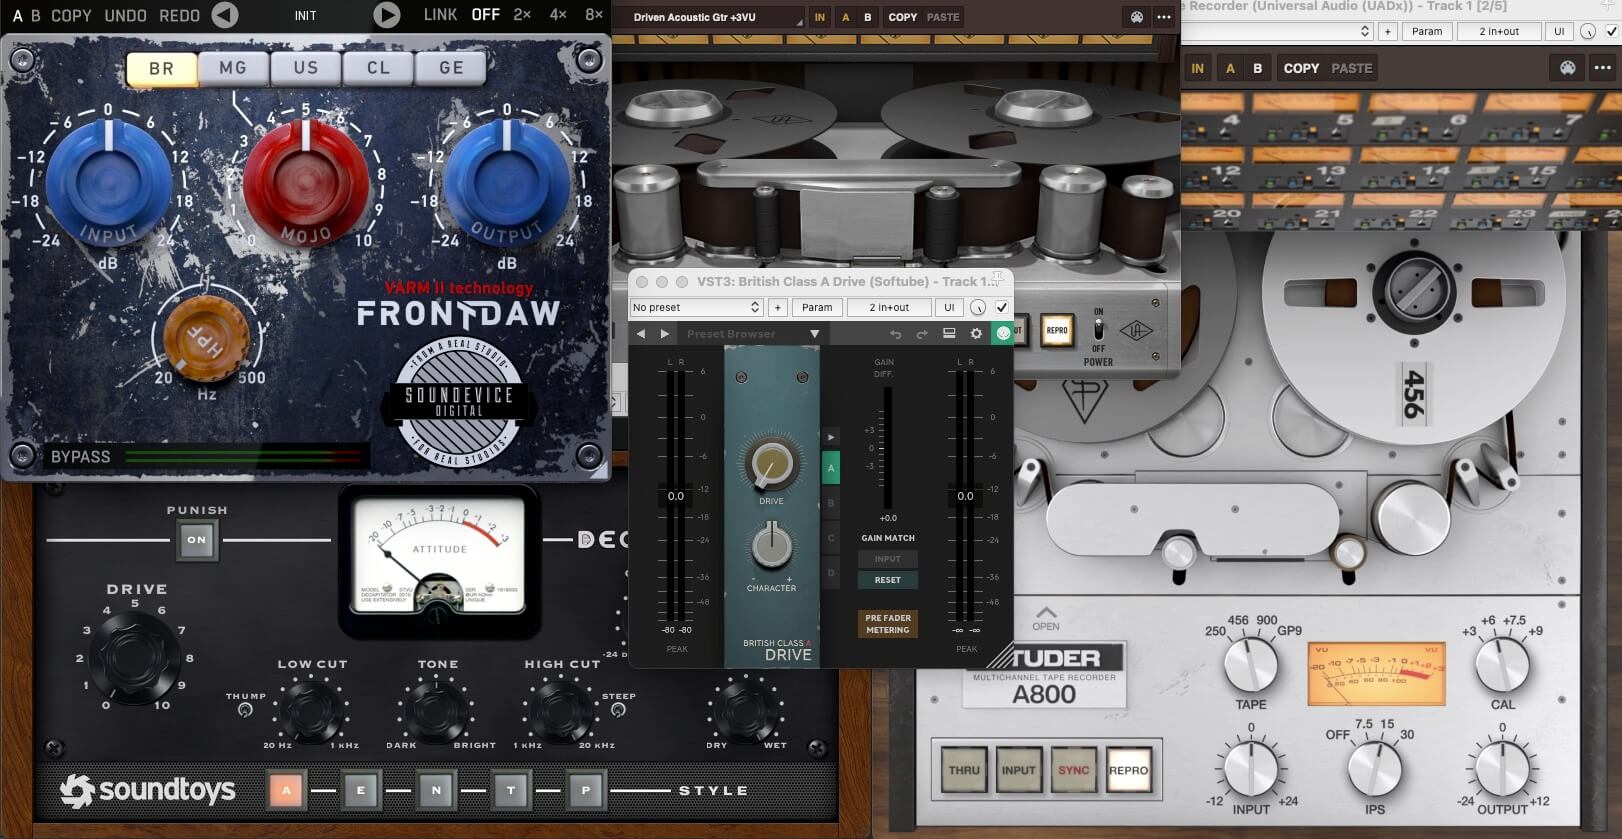Turn off the Decapitator Punish switch
The width and height of the screenshot is (1622, 839).
tap(196, 540)
